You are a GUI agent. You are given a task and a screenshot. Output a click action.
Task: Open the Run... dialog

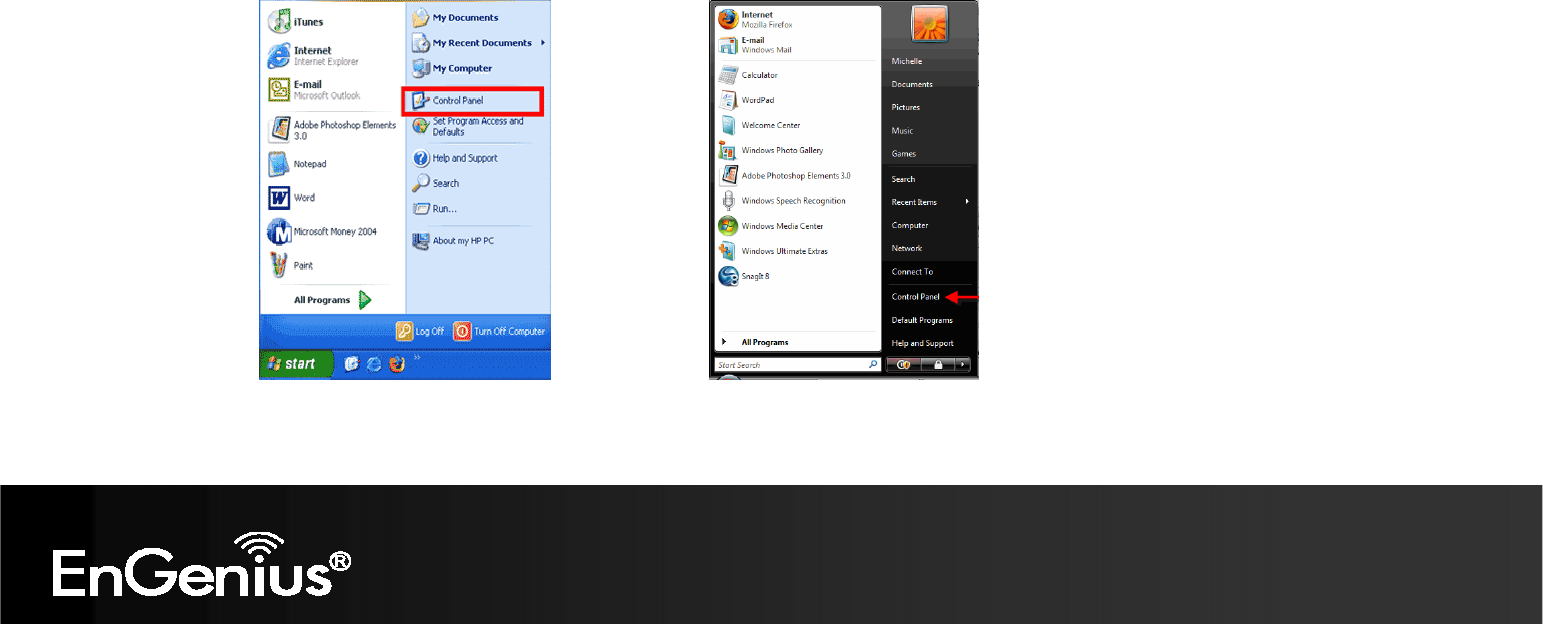click(x=435, y=208)
